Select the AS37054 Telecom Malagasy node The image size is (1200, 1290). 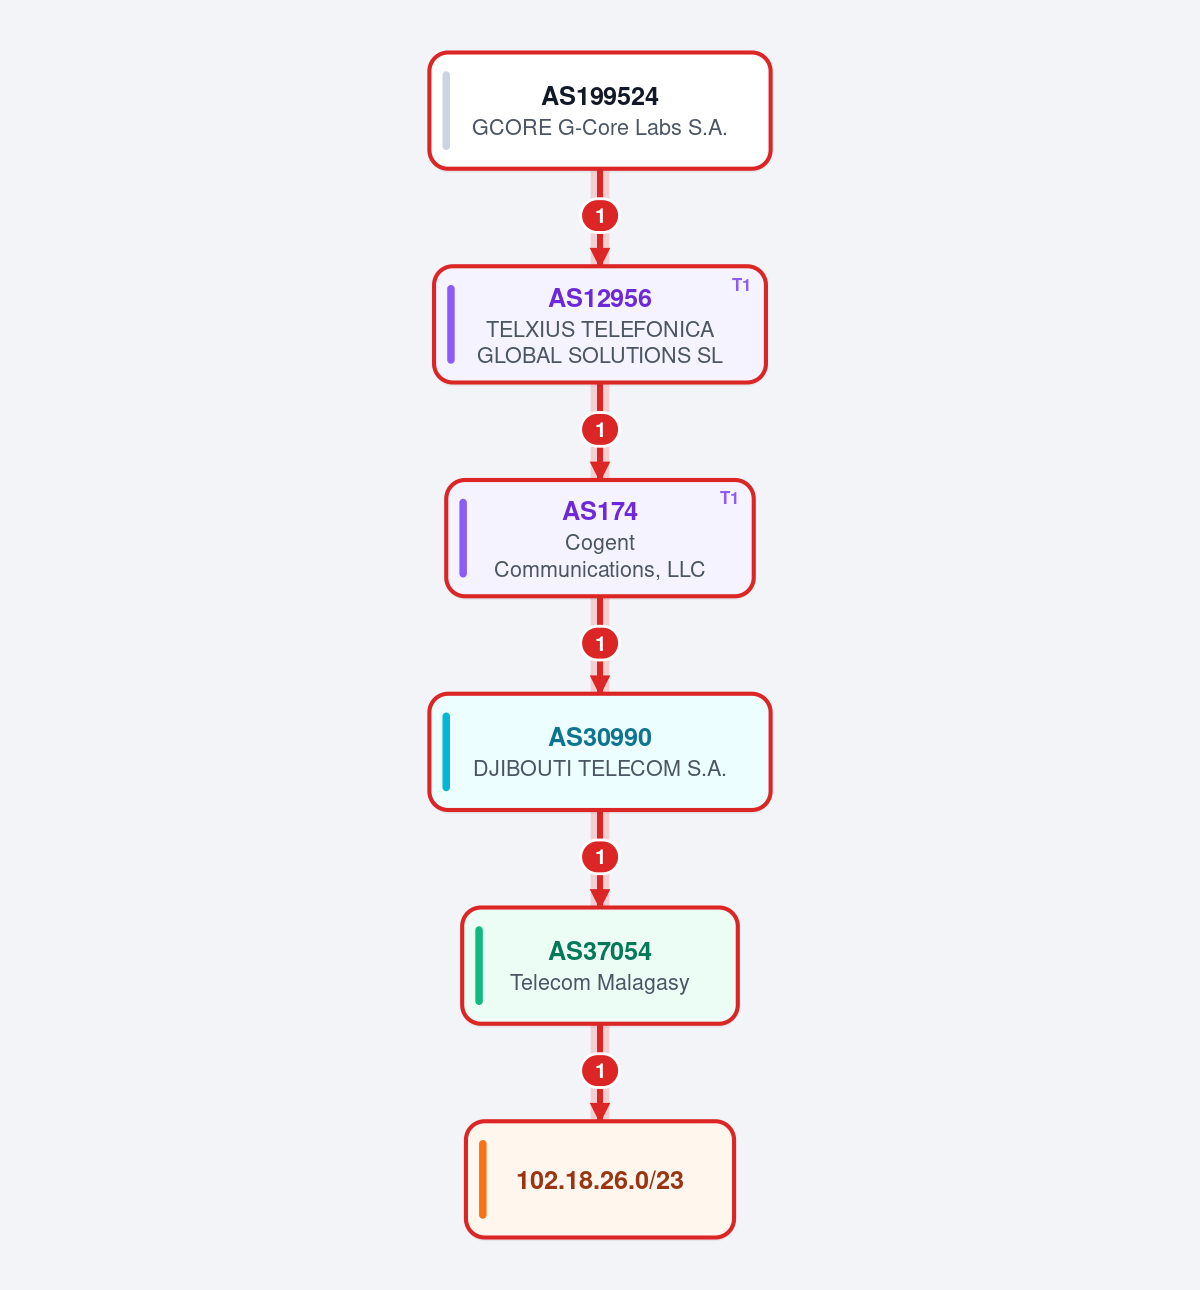pos(600,966)
